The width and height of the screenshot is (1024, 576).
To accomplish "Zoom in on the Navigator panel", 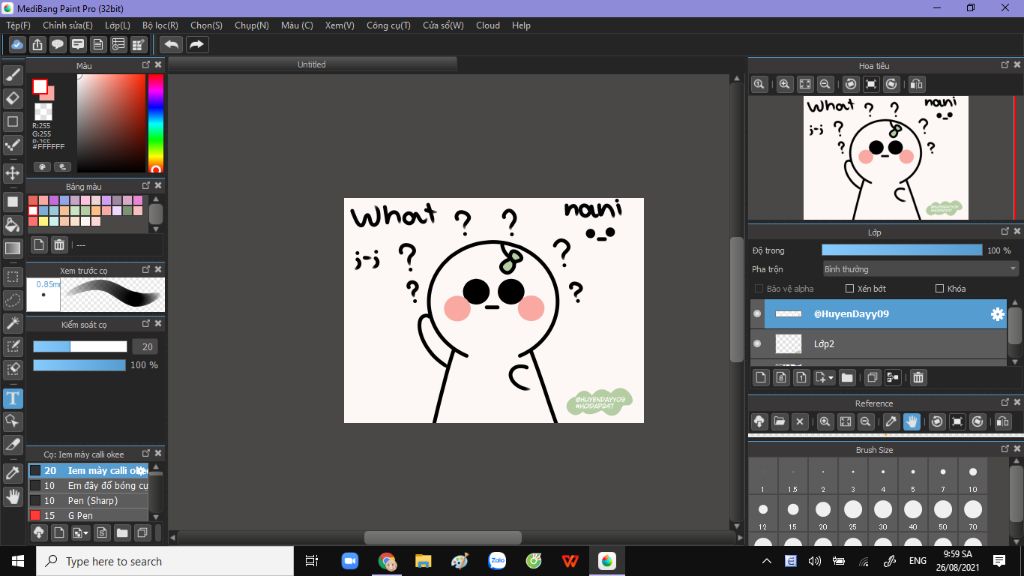I will pos(784,84).
